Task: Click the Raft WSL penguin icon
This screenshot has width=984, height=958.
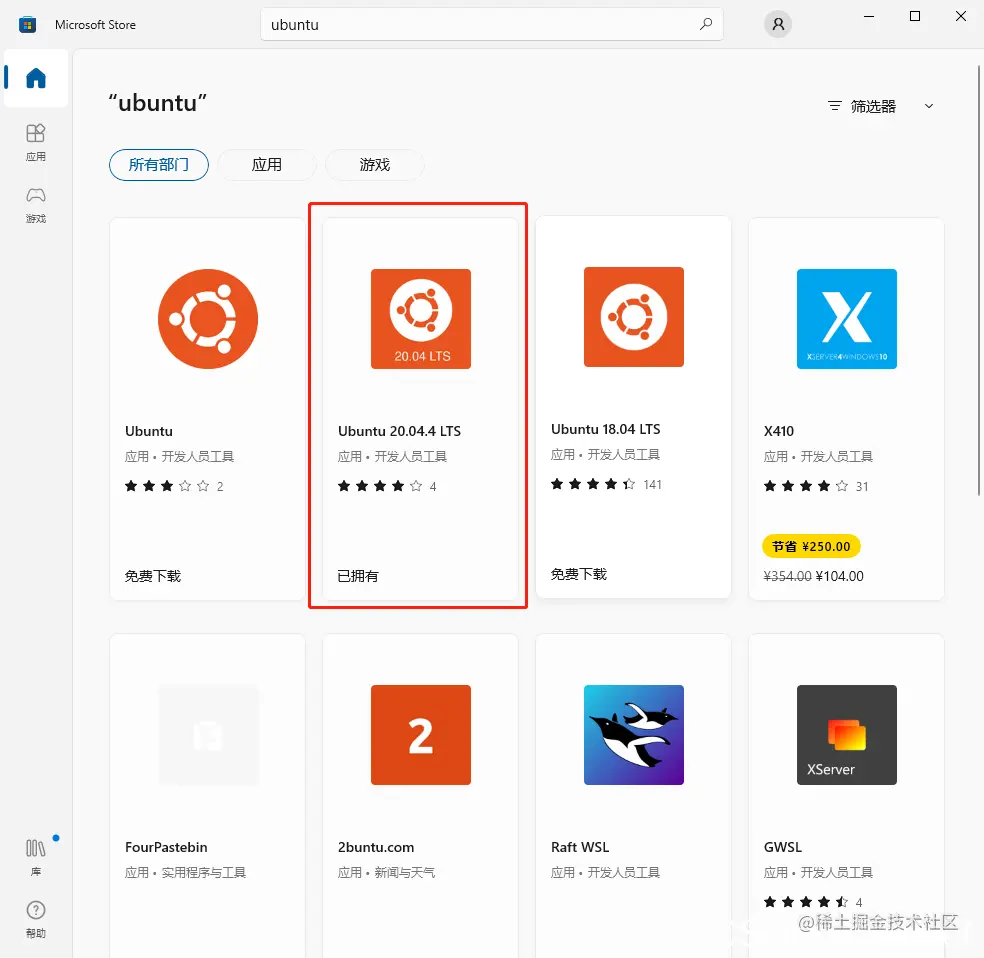Action: coord(633,735)
